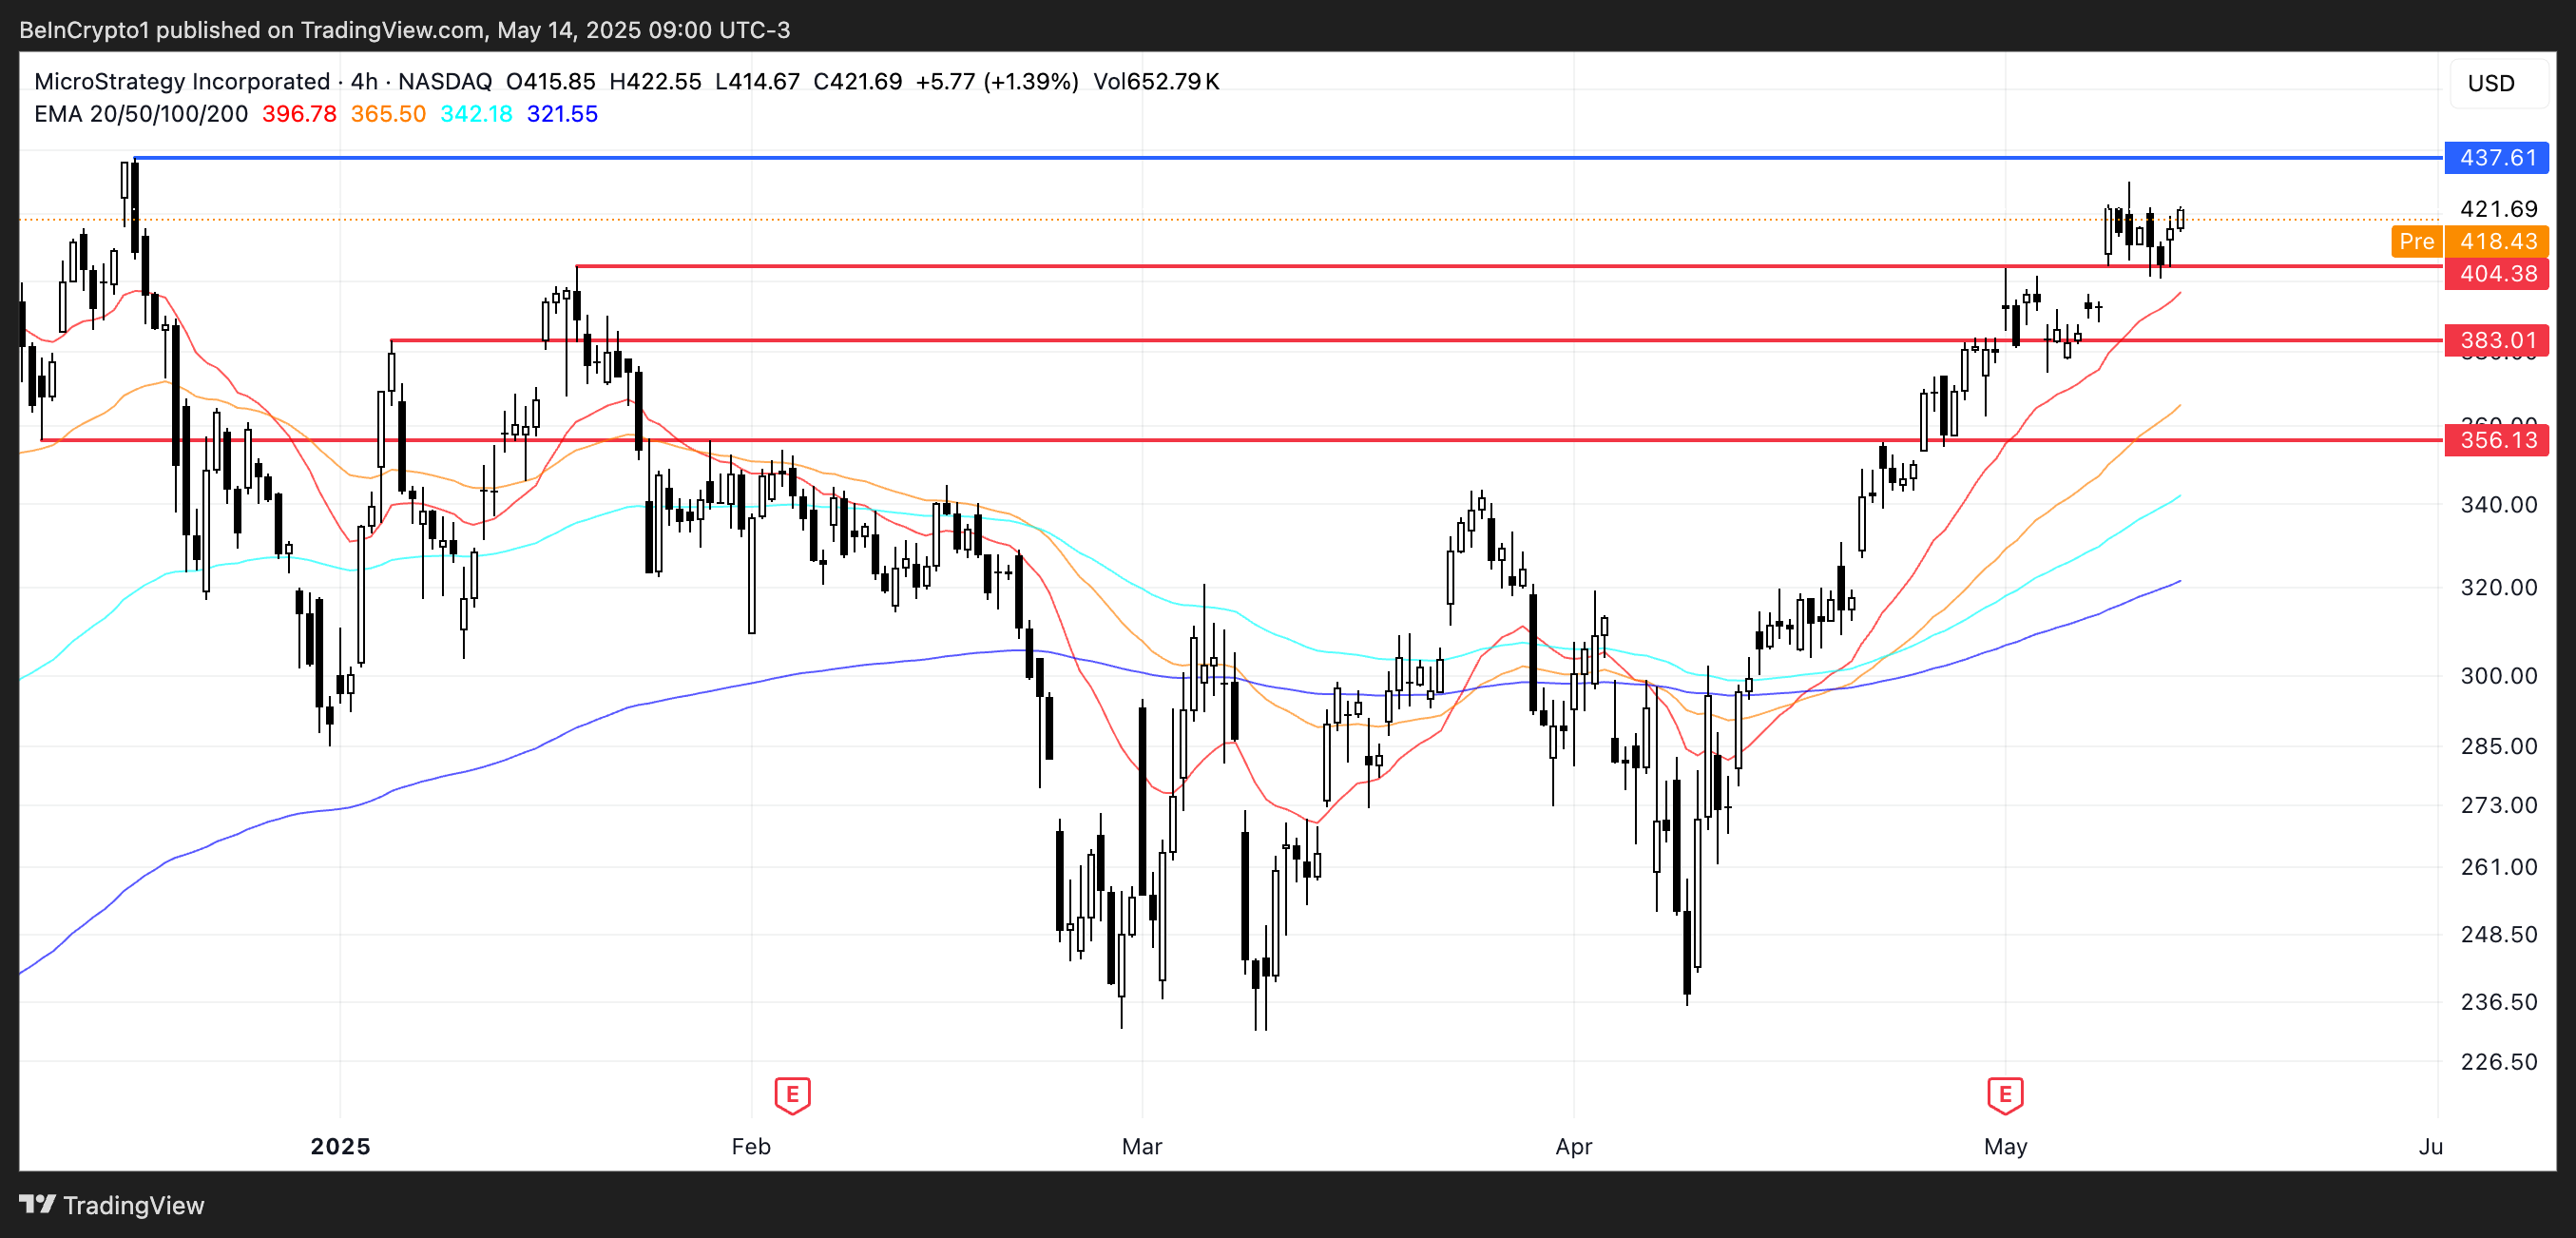Click the close price C421.69 readout
Viewport: 2576px width, 1238px height.
tap(857, 81)
